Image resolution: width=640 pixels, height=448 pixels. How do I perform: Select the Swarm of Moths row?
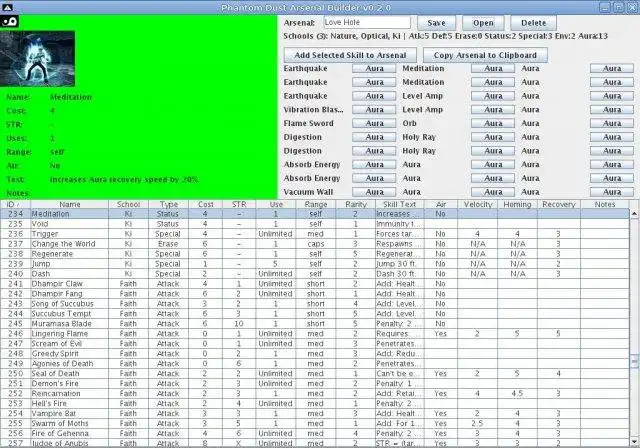click(315, 424)
